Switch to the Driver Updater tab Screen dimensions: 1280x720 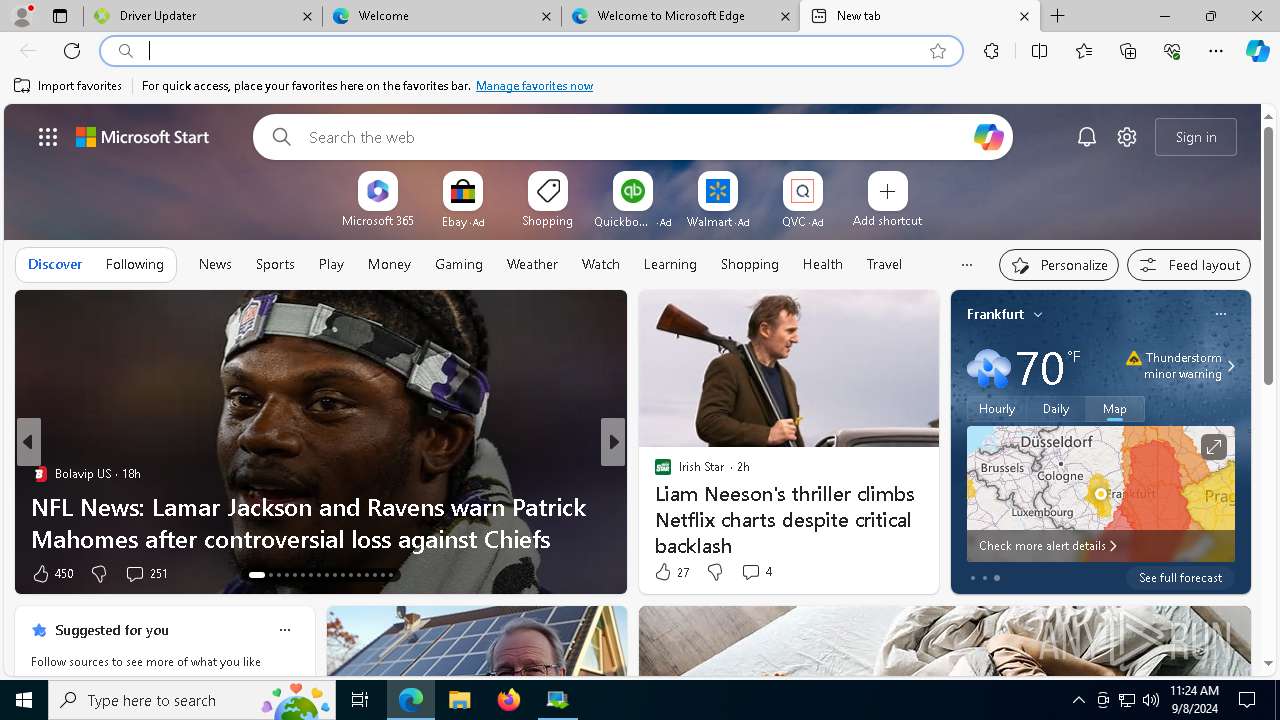click(204, 16)
